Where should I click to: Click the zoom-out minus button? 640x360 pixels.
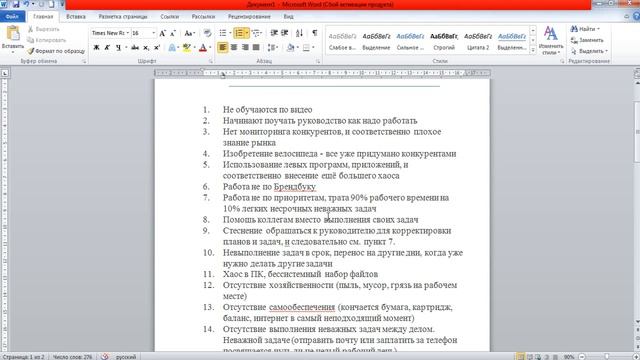(x=582, y=357)
